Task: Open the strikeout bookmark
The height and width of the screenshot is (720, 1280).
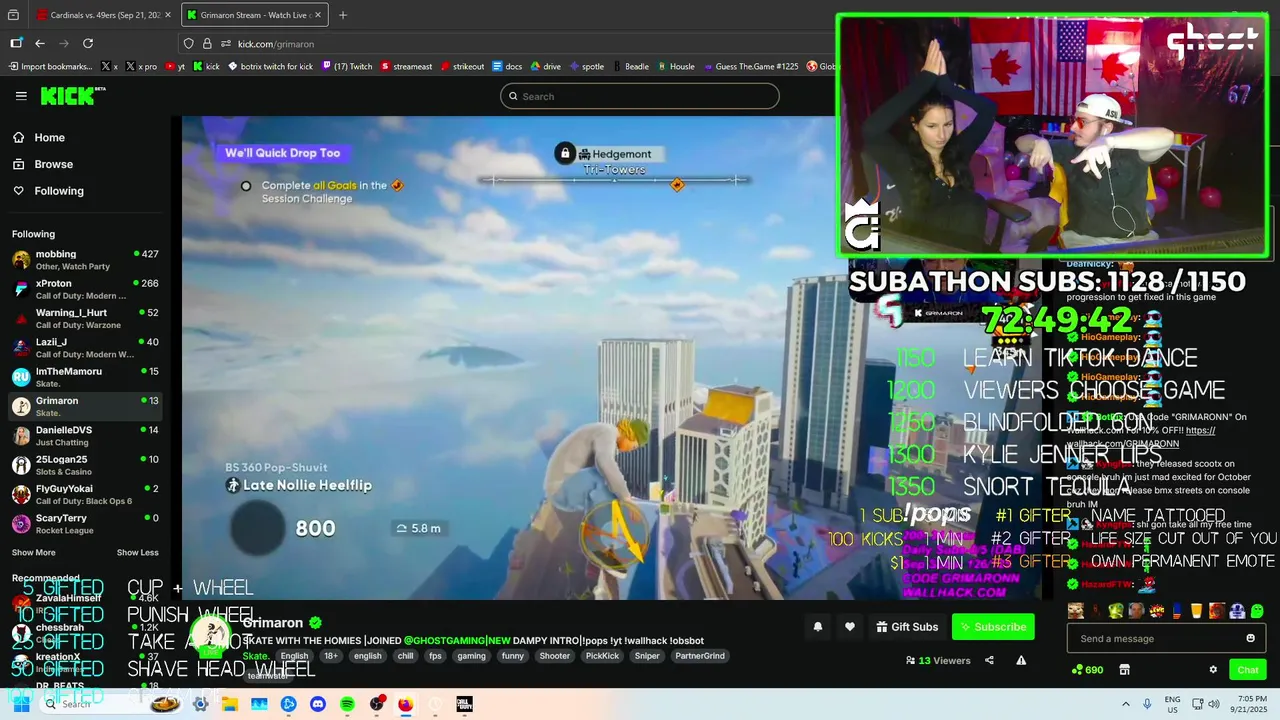Action: coord(462,66)
